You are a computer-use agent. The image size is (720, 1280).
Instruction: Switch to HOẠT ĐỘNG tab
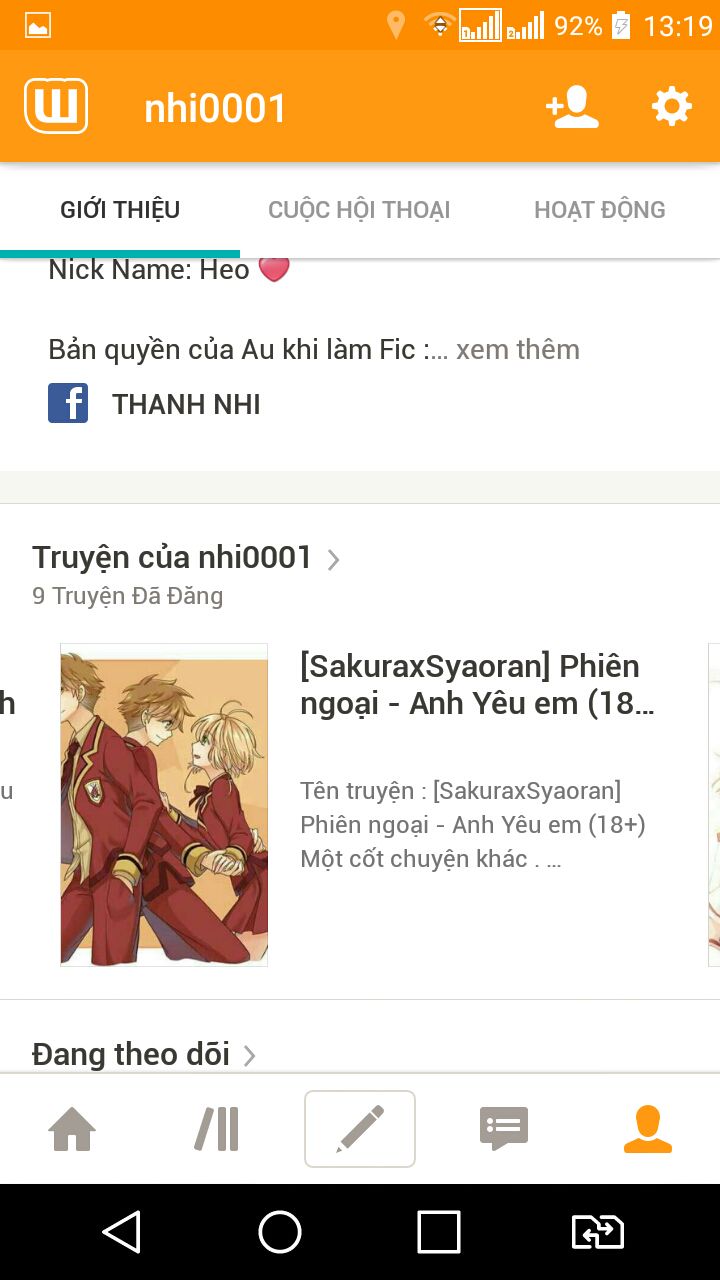(600, 210)
